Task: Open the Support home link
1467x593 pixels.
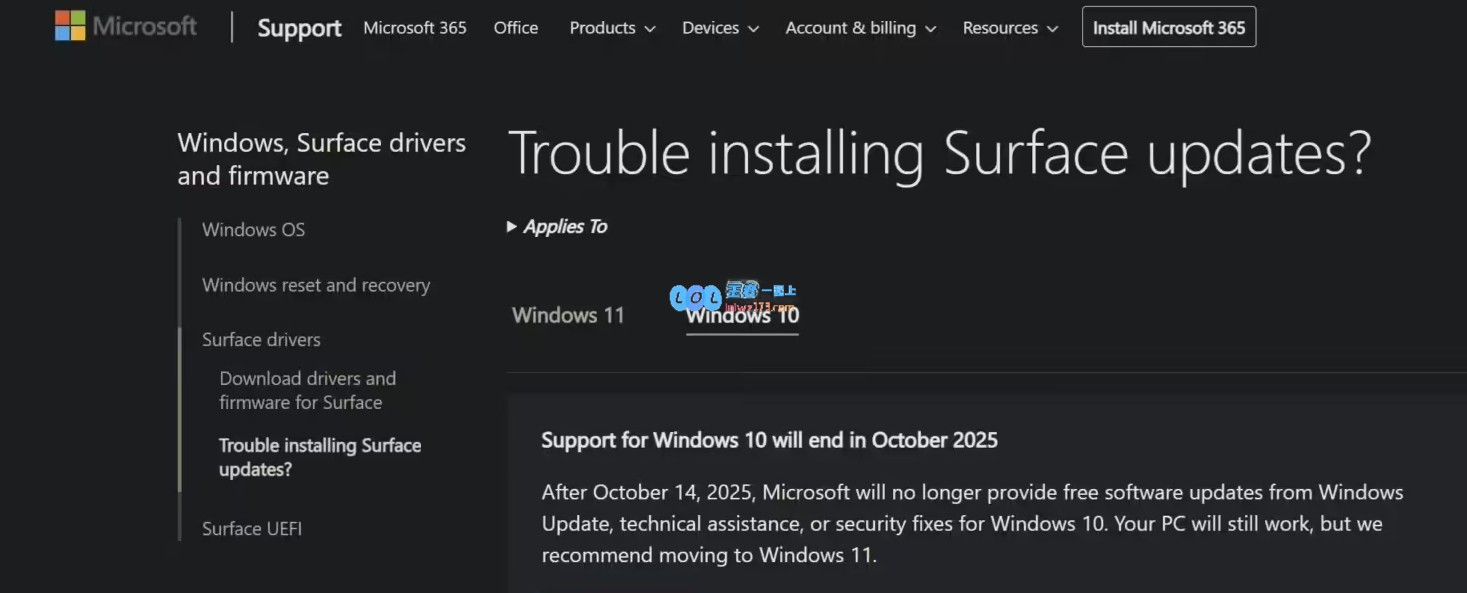Action: [299, 28]
